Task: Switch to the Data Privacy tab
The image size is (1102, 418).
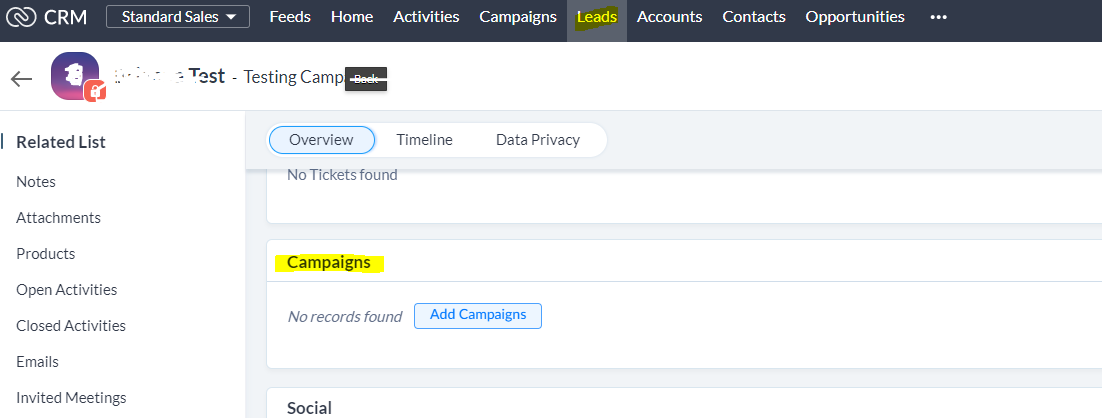Action: pyautogui.click(x=538, y=140)
